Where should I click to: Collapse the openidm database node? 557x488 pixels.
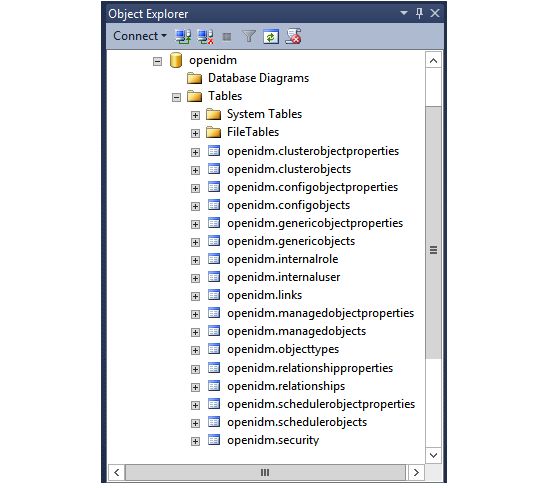[x=157, y=61]
